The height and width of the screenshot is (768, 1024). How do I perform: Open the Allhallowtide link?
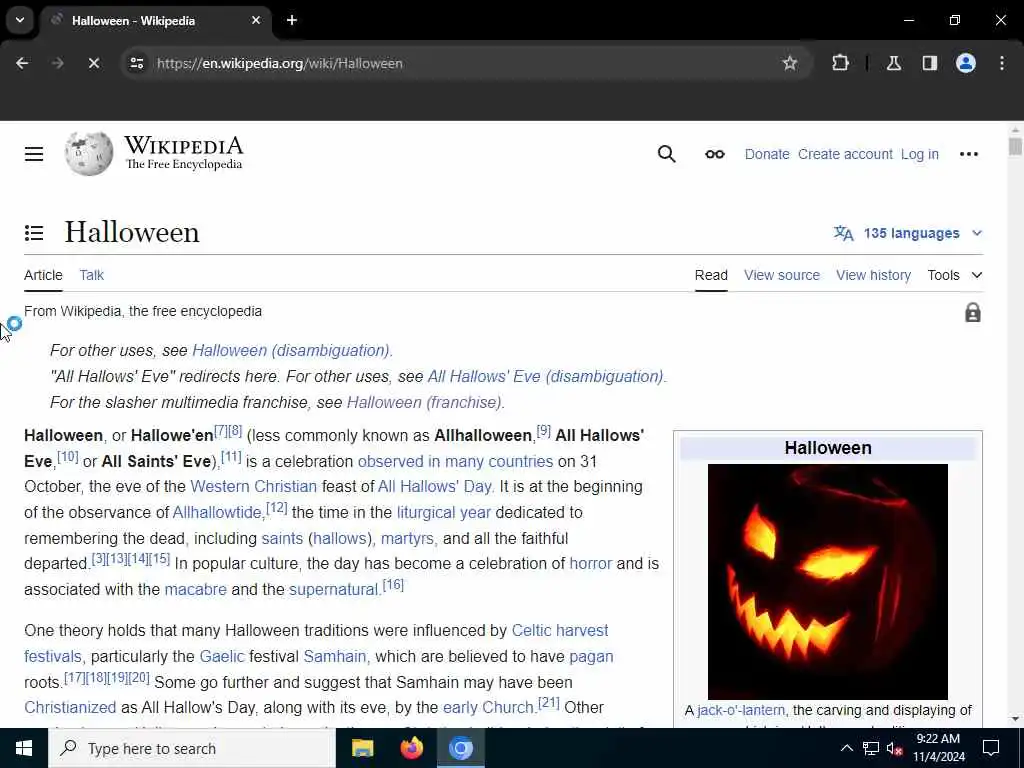tap(217, 513)
